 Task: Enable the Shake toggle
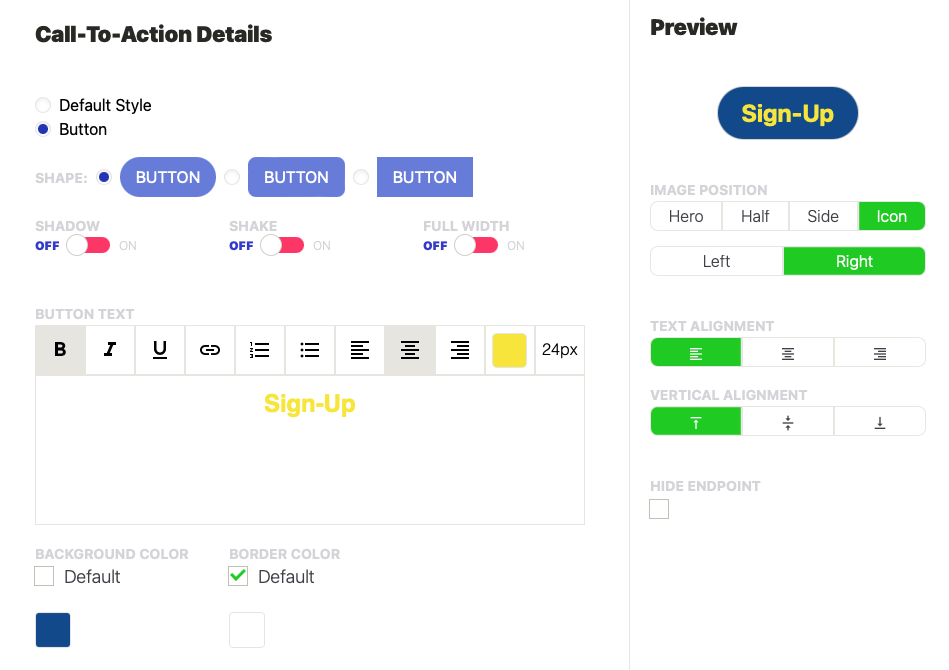pyautogui.click(x=282, y=245)
